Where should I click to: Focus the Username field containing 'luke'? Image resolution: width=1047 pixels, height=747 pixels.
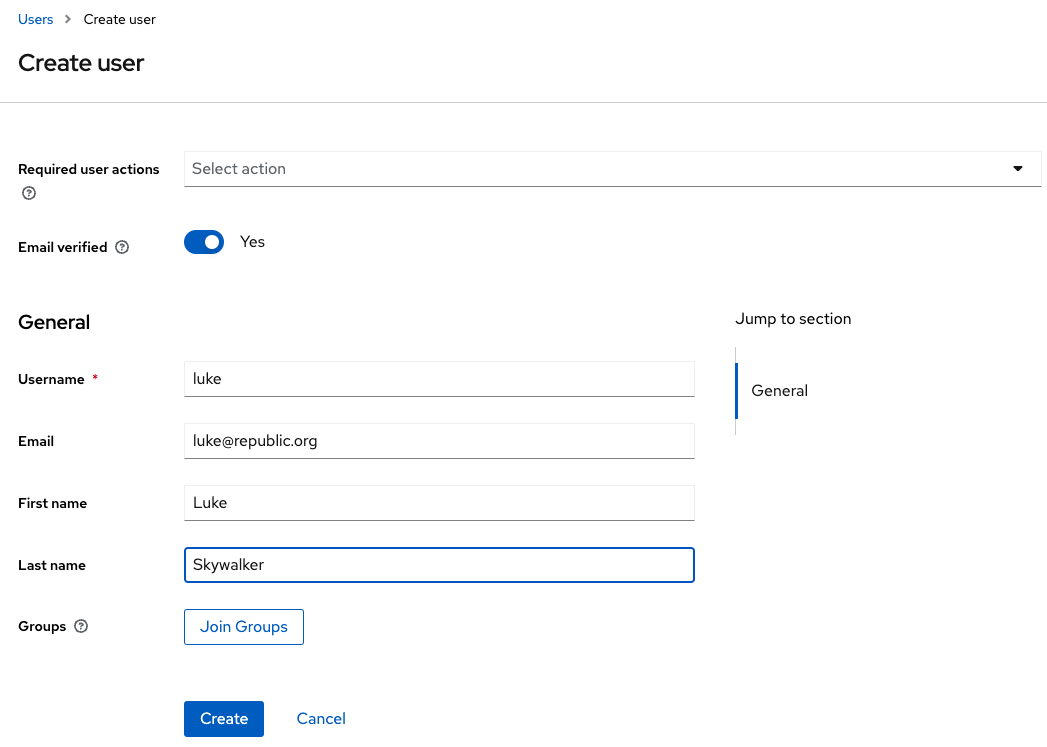[439, 379]
